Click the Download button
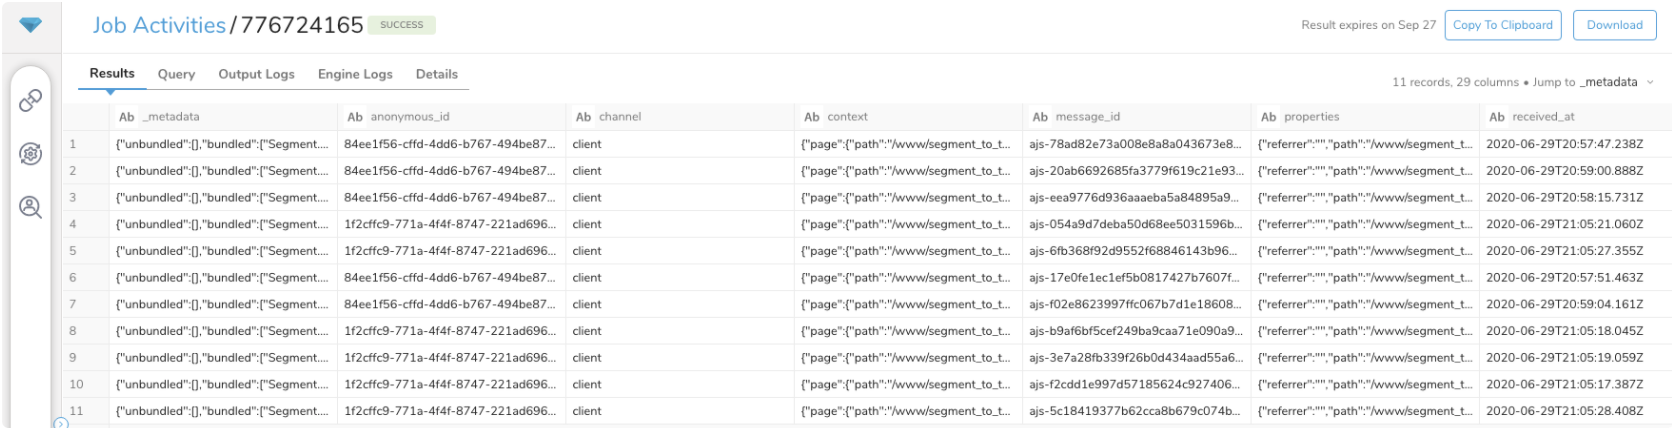Viewport: 1672px width, 428px height. (x=1614, y=25)
